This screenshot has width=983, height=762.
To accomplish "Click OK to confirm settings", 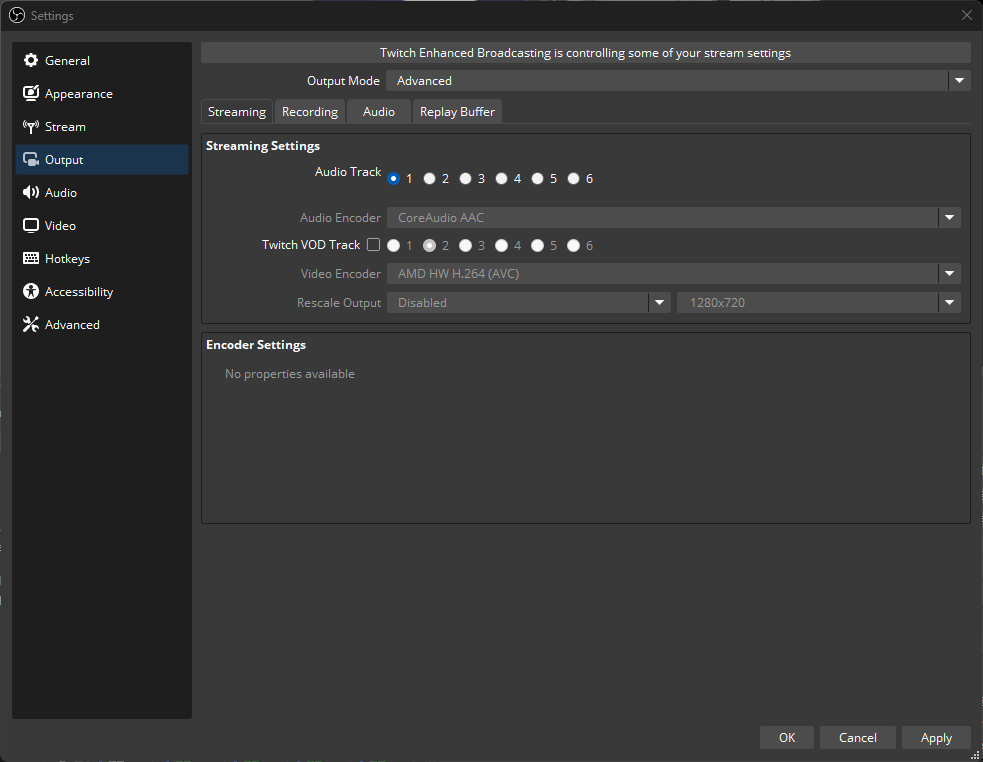I will (787, 738).
